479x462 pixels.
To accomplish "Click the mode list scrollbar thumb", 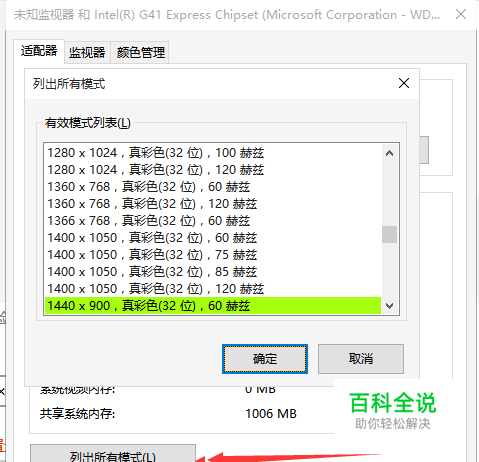I will (x=389, y=234).
